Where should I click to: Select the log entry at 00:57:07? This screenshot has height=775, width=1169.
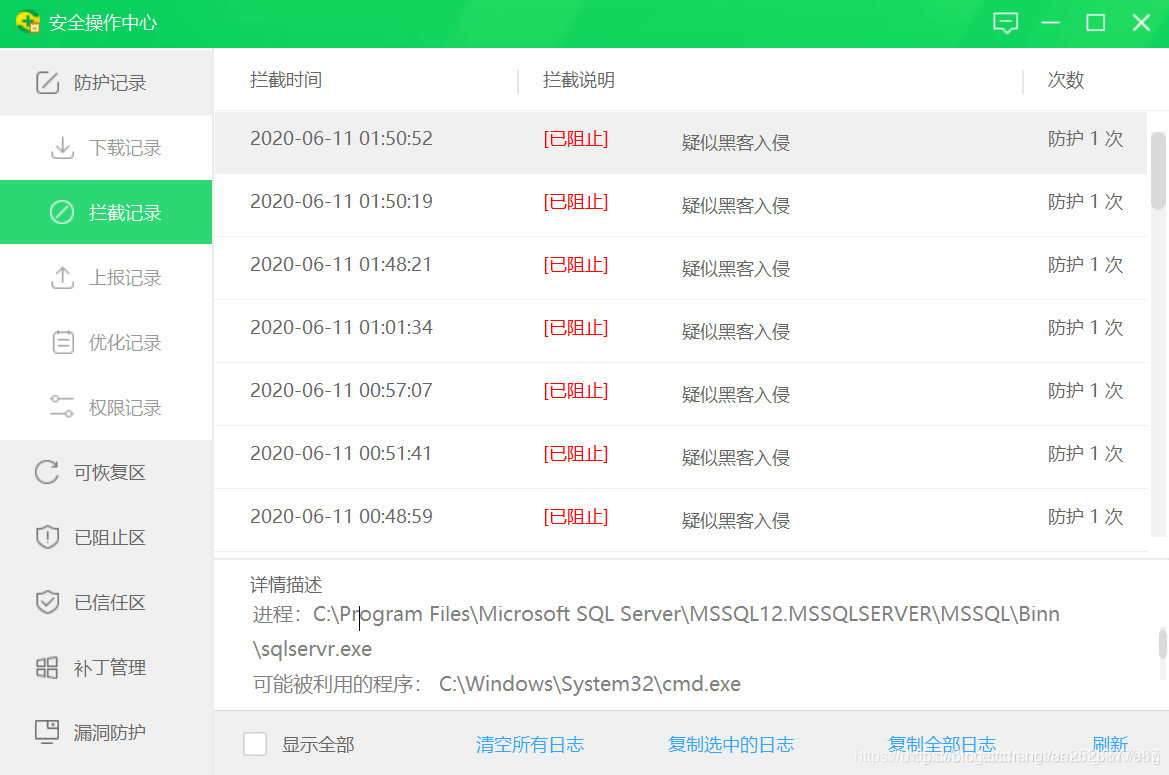(681, 394)
